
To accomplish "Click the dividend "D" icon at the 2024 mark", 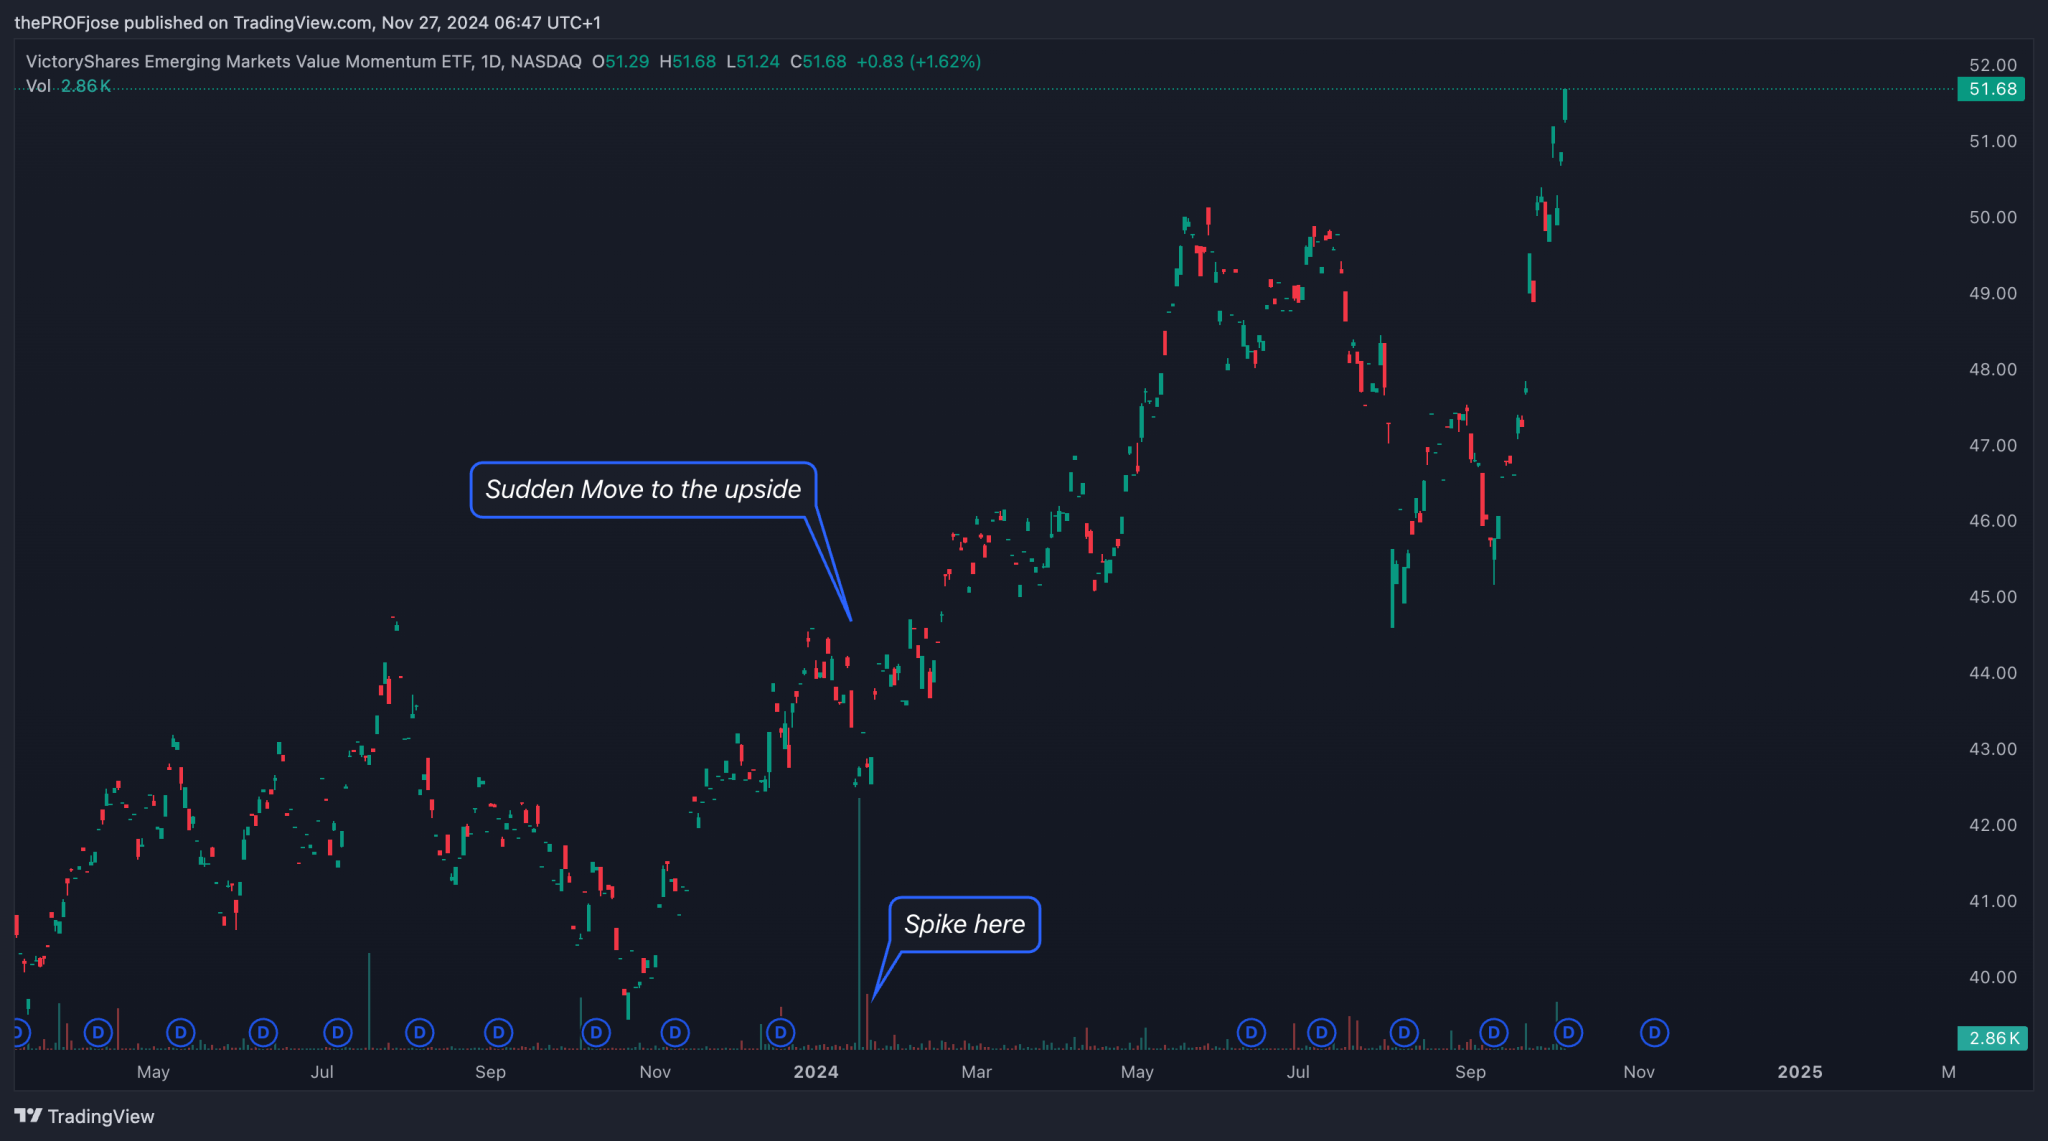I will 779,1033.
